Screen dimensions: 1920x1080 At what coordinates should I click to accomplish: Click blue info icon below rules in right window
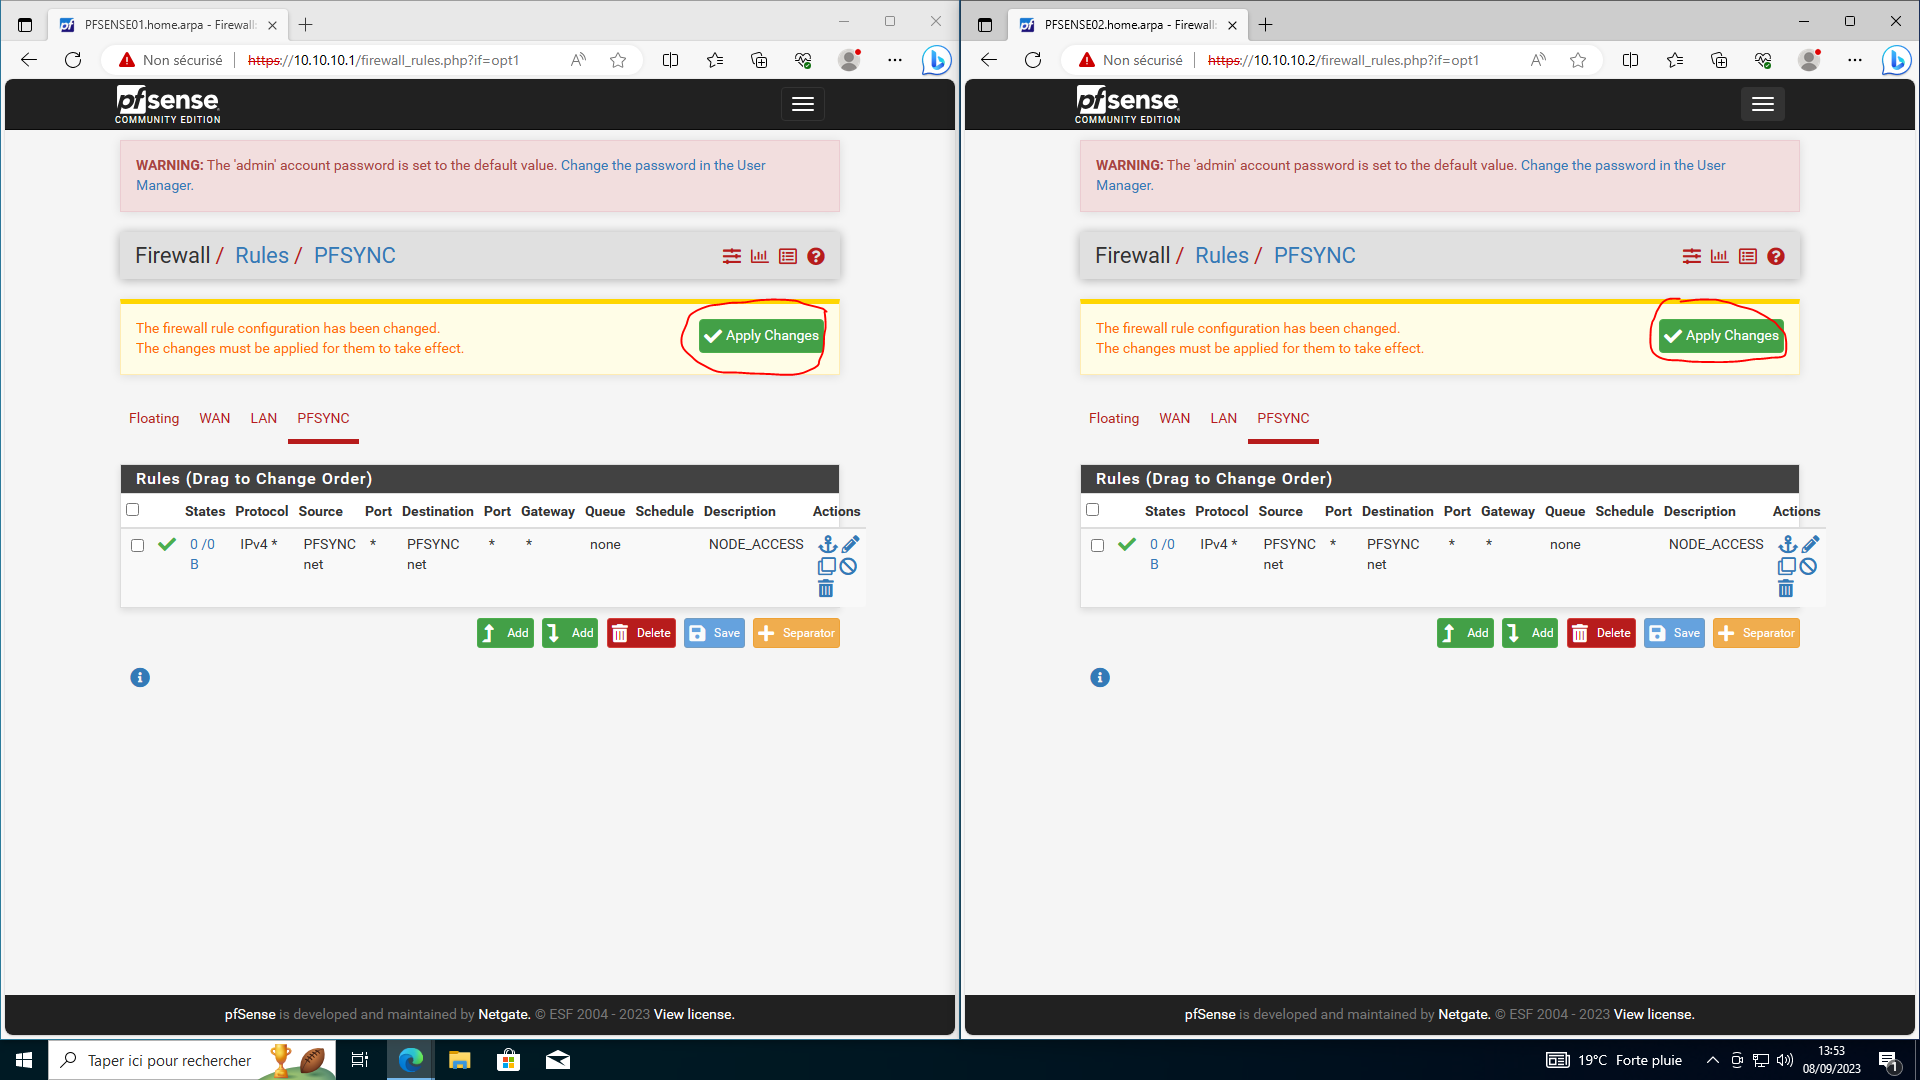[1100, 677]
